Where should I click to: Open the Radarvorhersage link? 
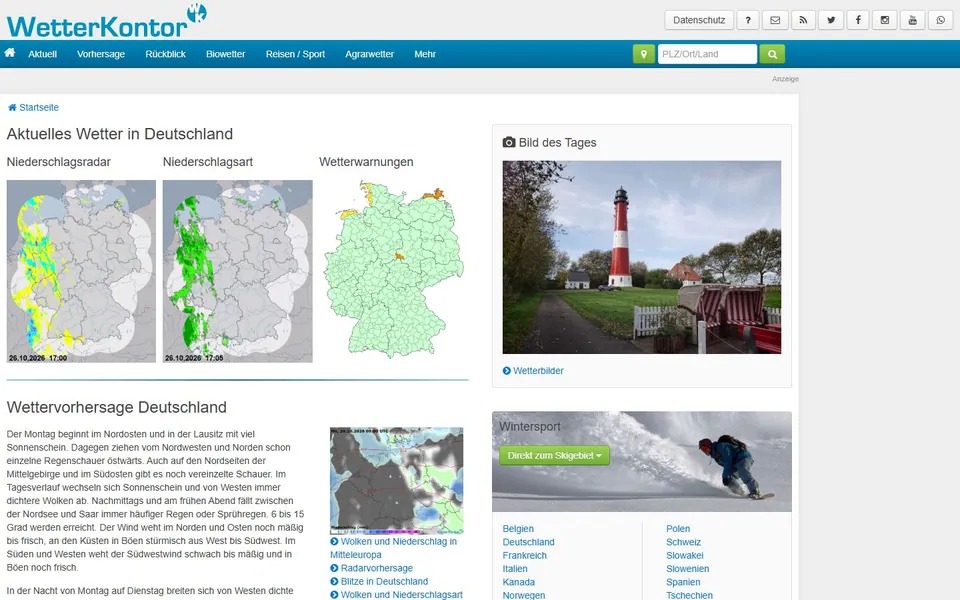click(372, 568)
